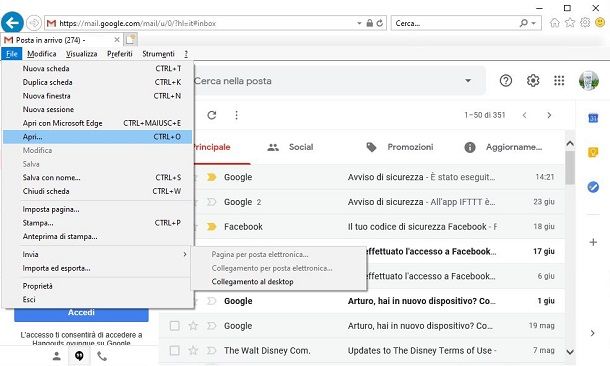Expand the Cerca search provider dropdown arrow
The width and height of the screenshot is (610, 366).
tap(534, 23)
